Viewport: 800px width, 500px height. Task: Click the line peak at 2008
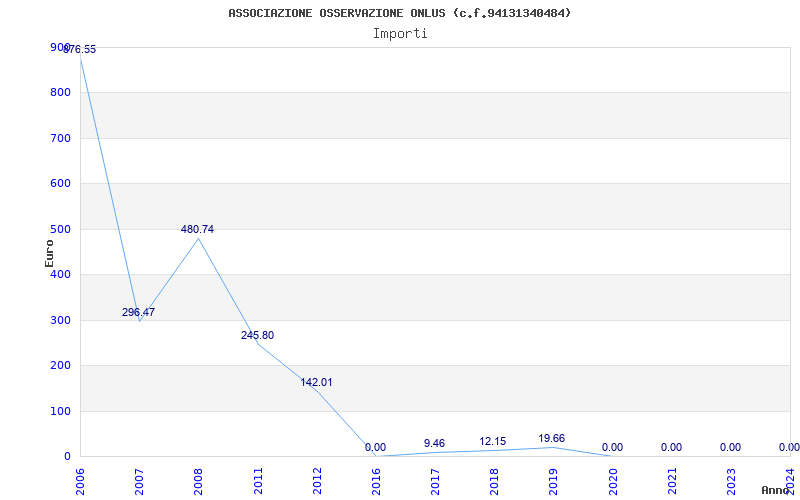(198, 238)
